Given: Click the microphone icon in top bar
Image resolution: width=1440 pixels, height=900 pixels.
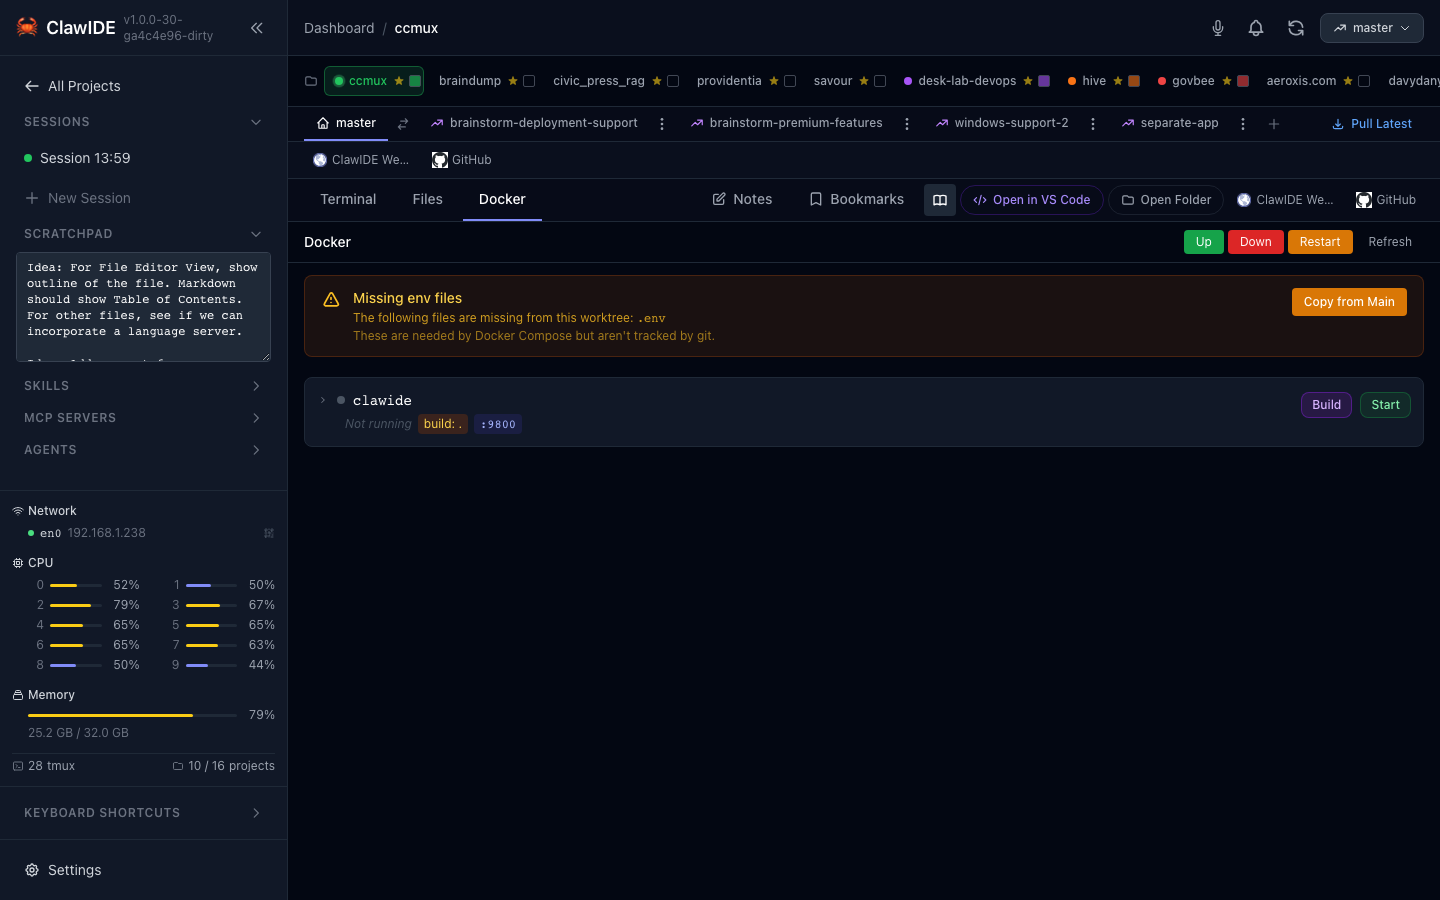Looking at the screenshot, I should tap(1217, 28).
